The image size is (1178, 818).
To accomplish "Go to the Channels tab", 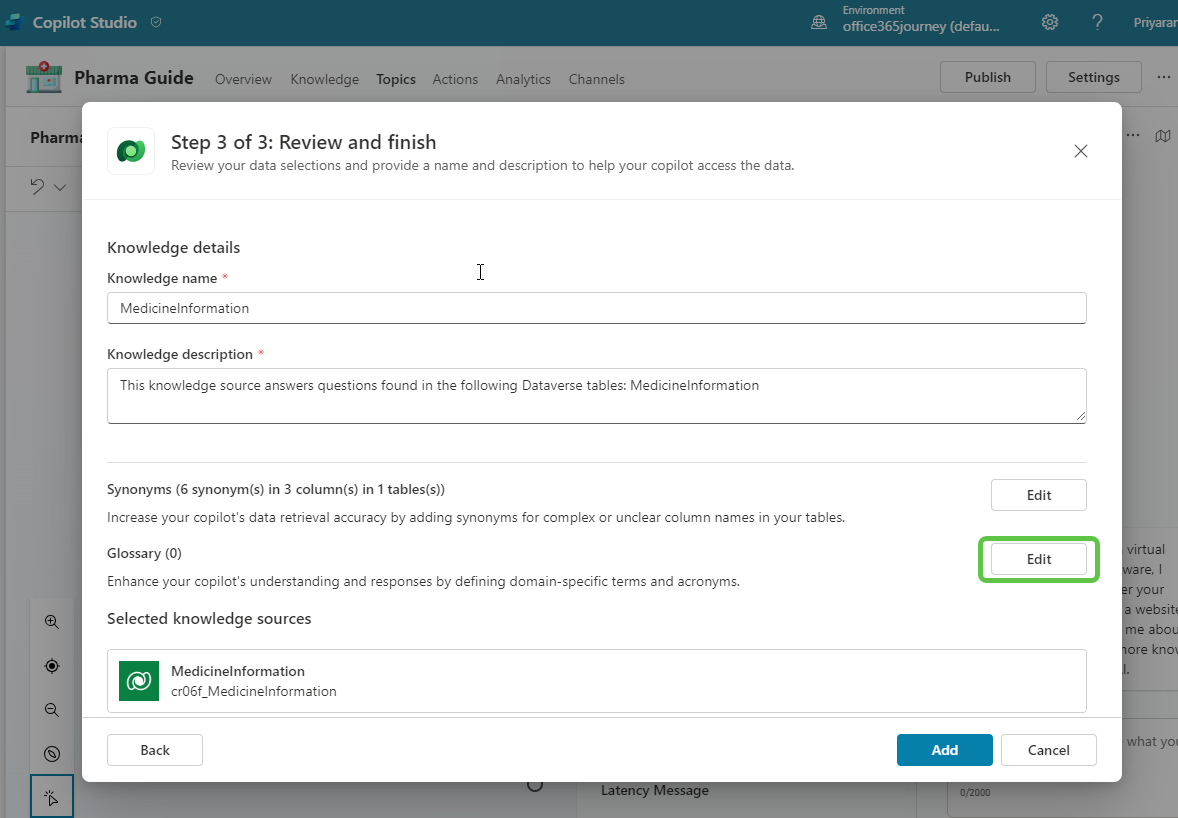I will (596, 79).
